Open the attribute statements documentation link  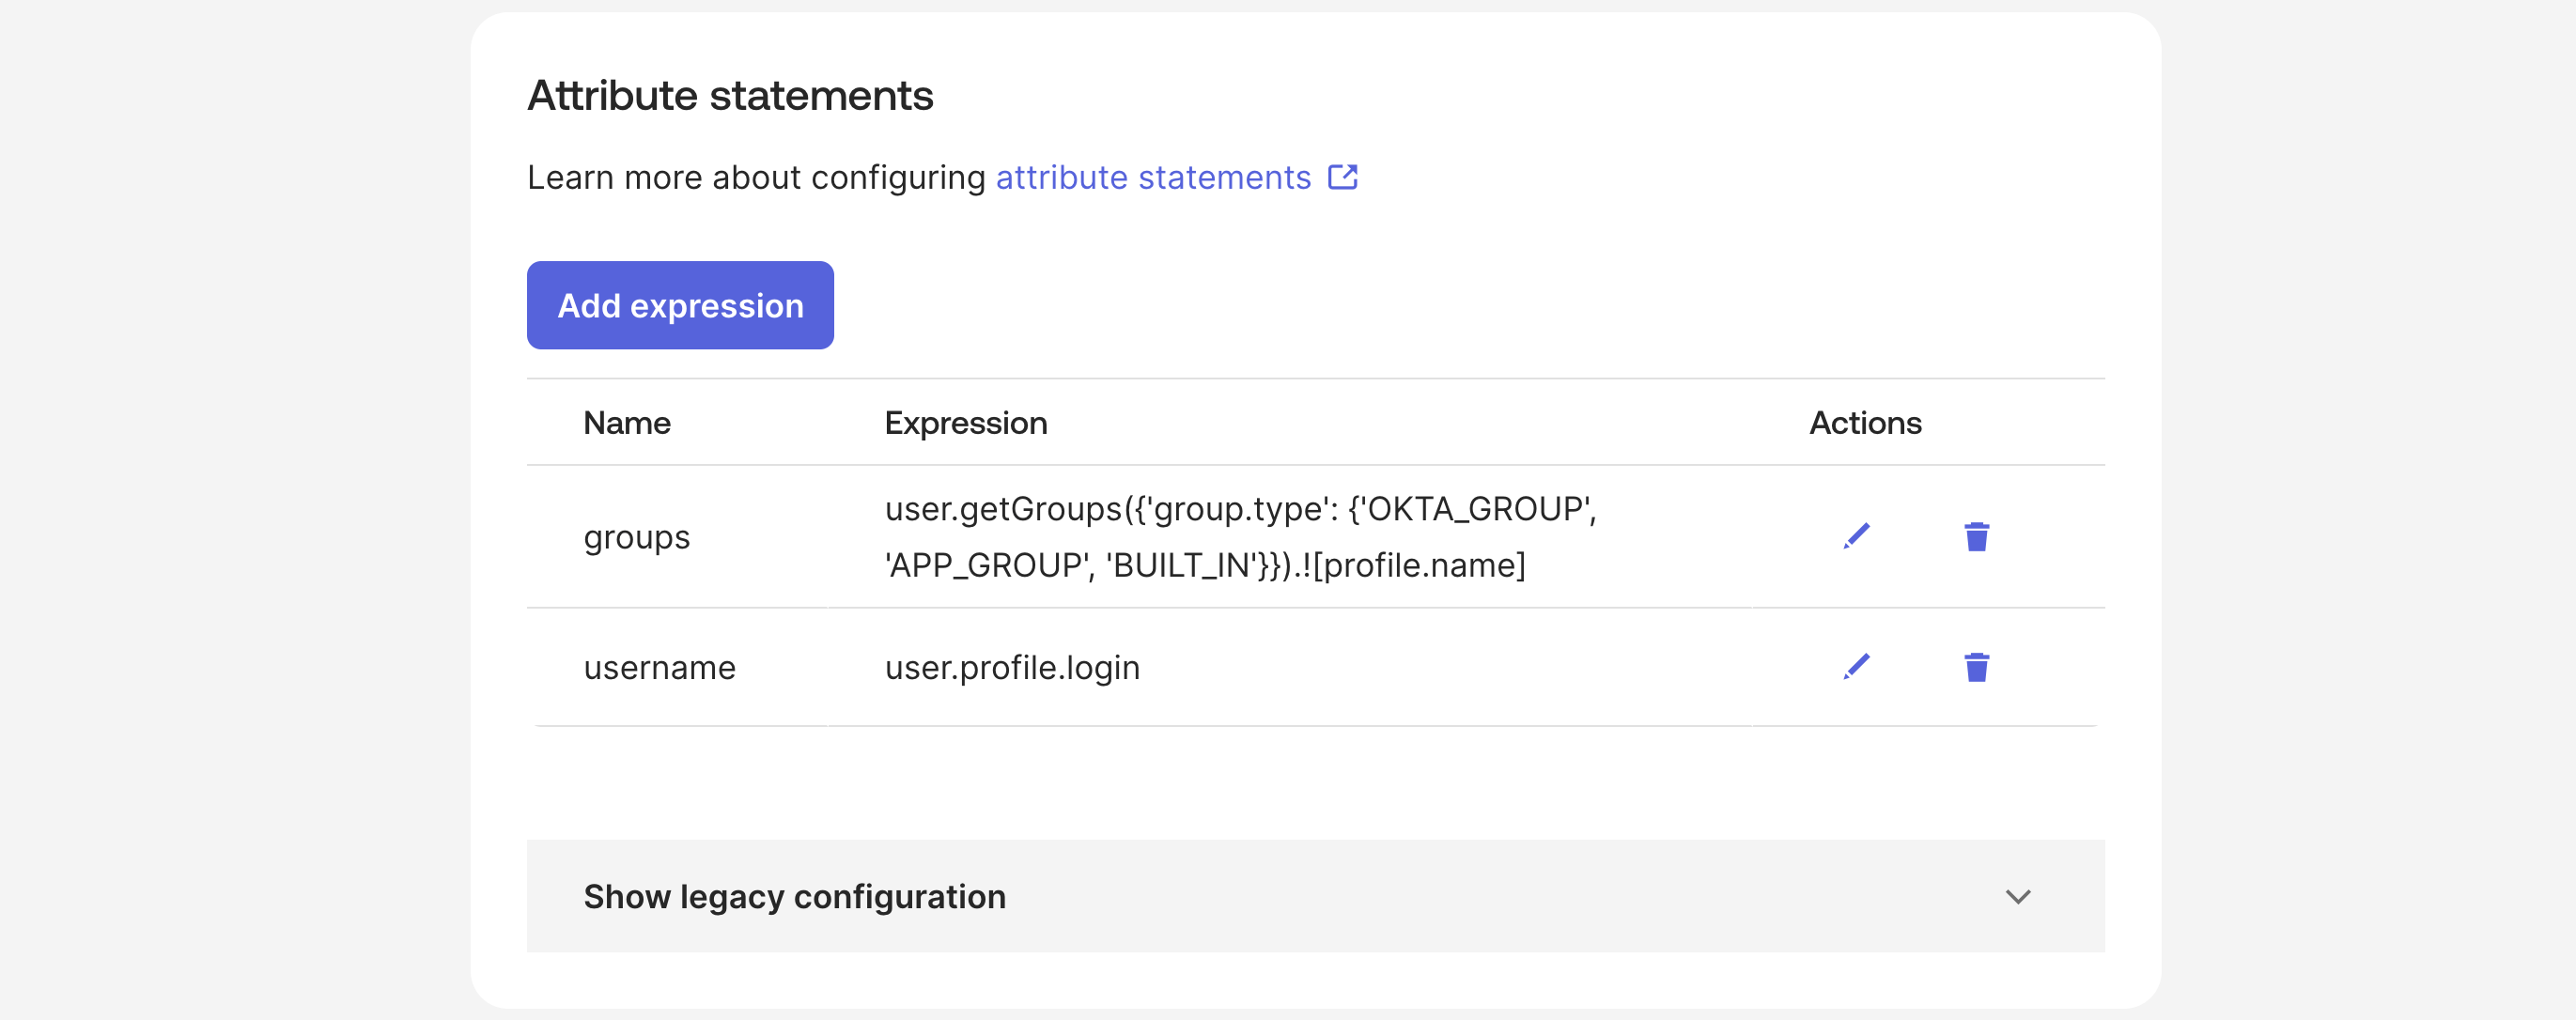click(1152, 177)
